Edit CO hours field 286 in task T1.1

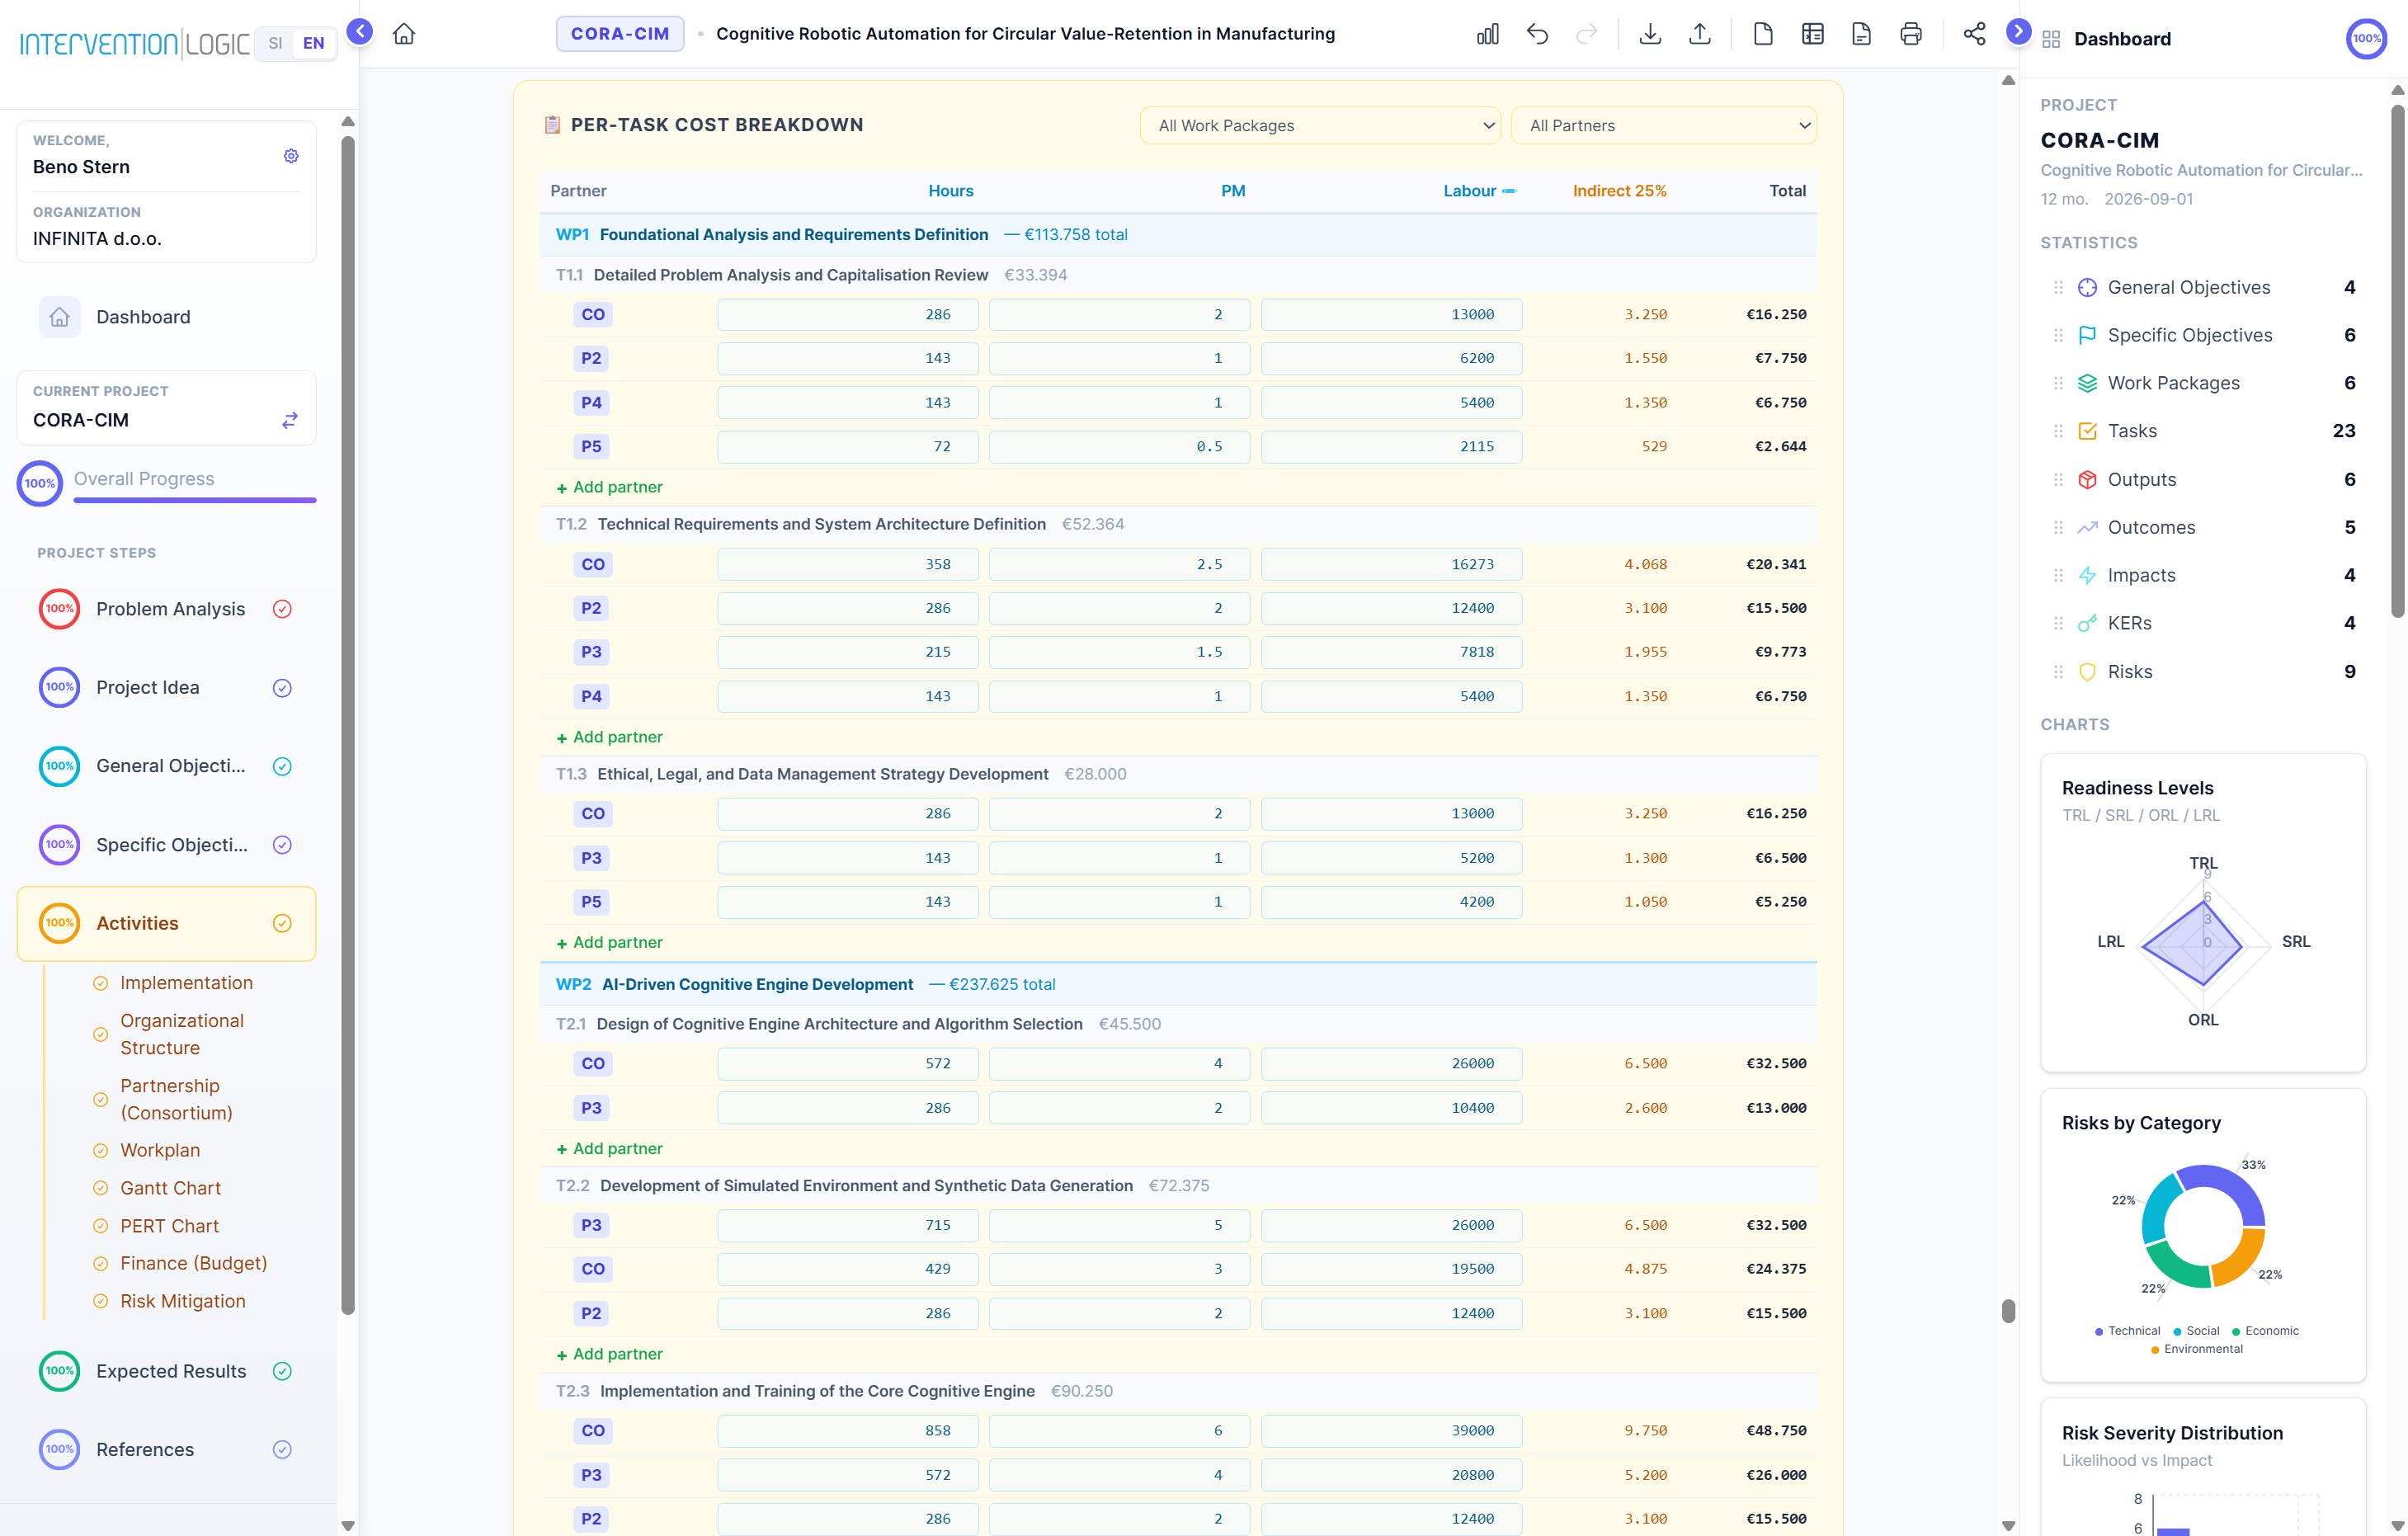click(847, 315)
